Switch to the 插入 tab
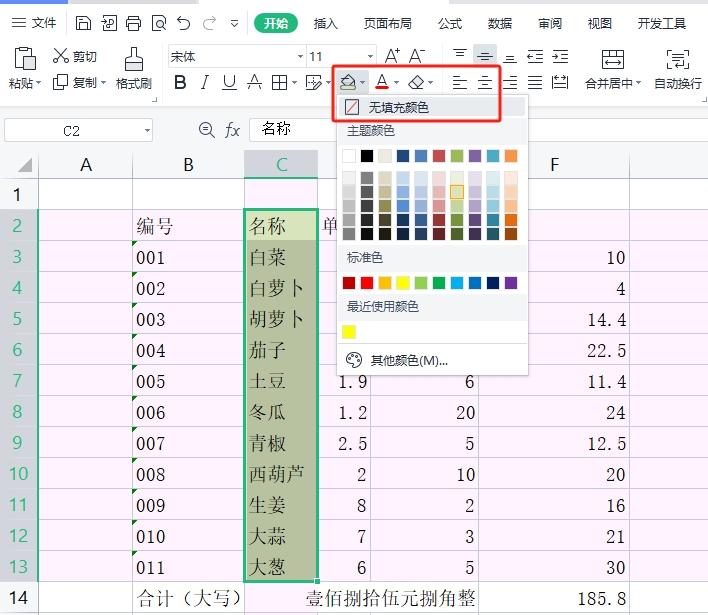Viewport: 708px width, 615px height. 326,23
